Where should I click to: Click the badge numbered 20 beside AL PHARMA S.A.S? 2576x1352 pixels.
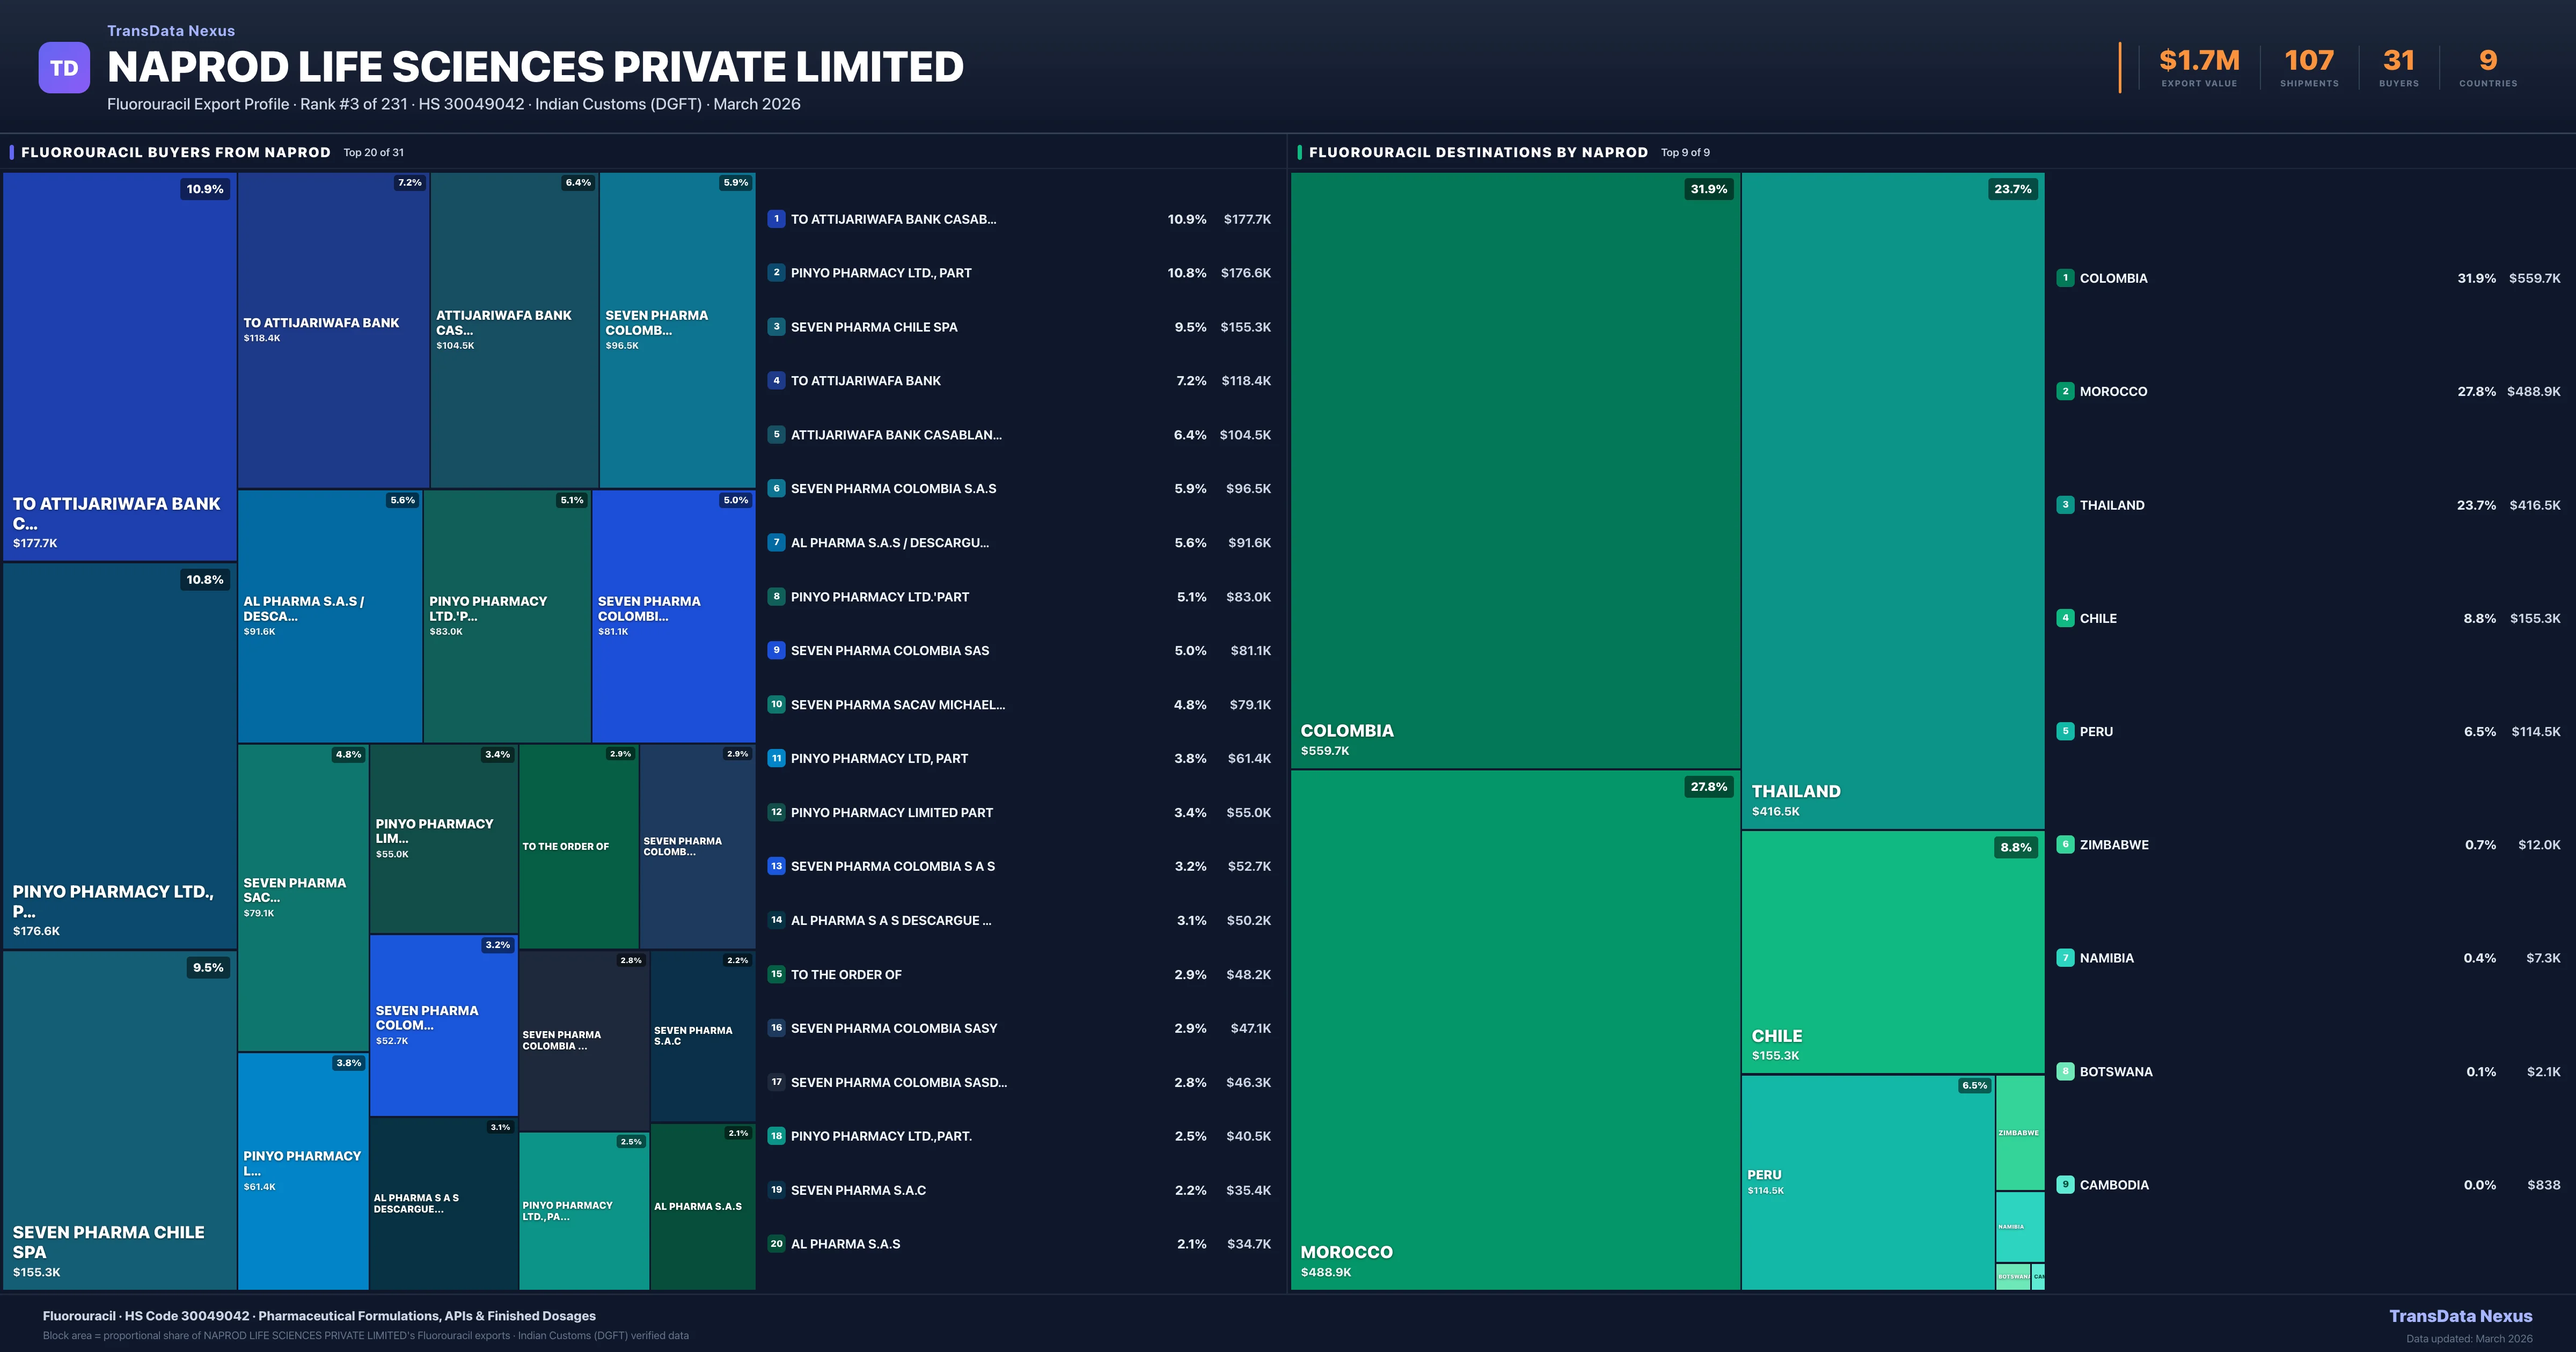[x=776, y=1244]
